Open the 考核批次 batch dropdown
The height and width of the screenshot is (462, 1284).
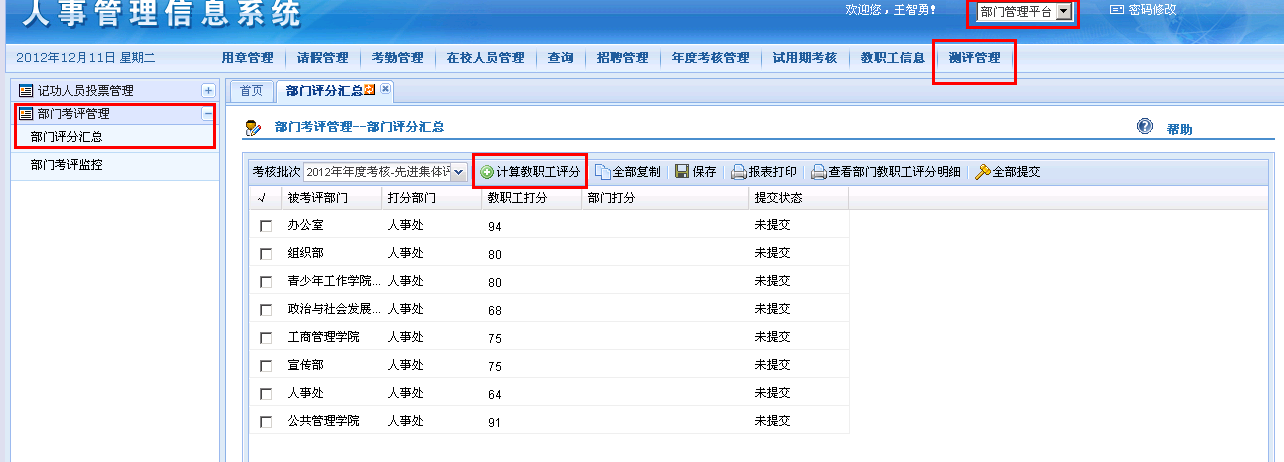[459, 172]
